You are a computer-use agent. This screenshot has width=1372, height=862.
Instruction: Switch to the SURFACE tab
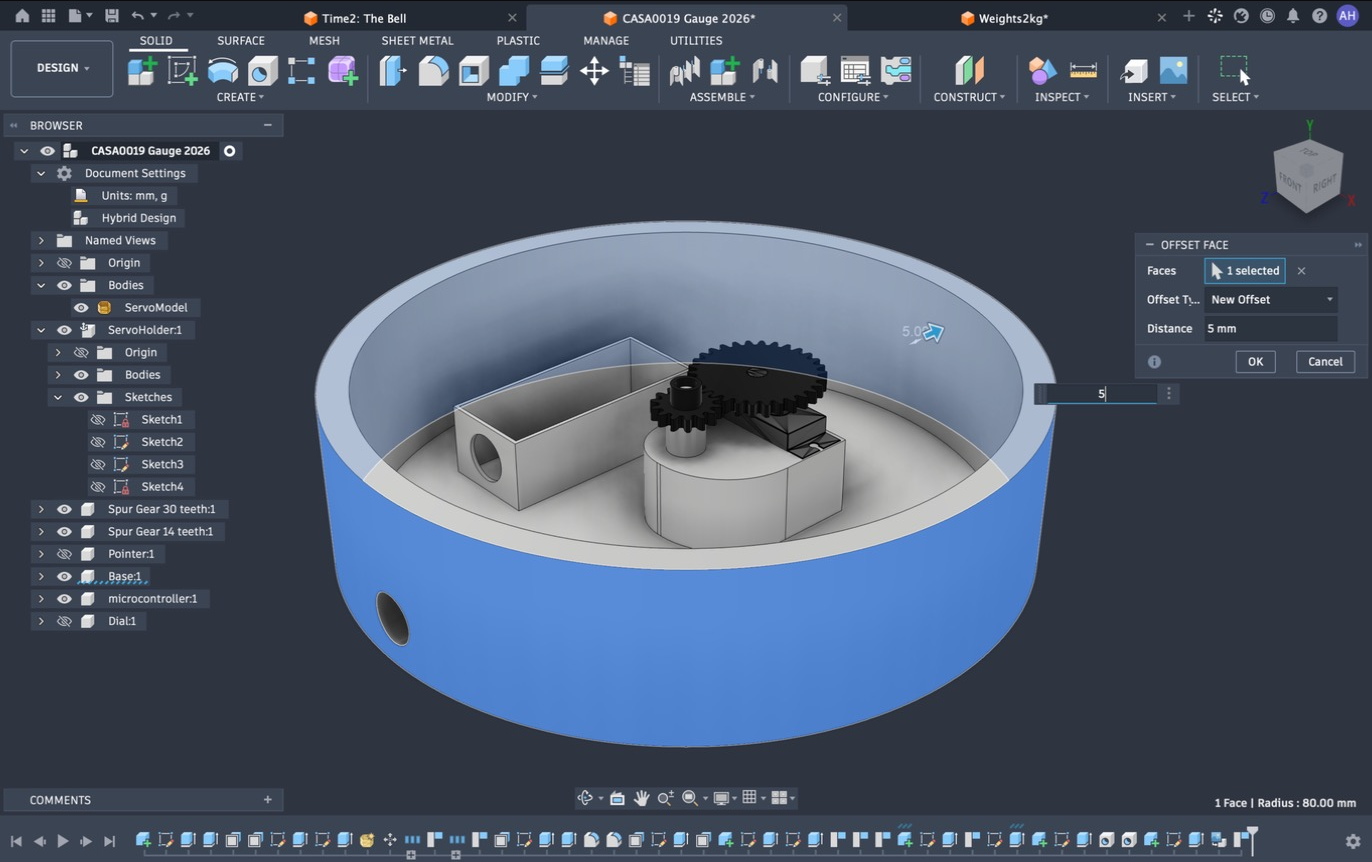pyautogui.click(x=241, y=40)
